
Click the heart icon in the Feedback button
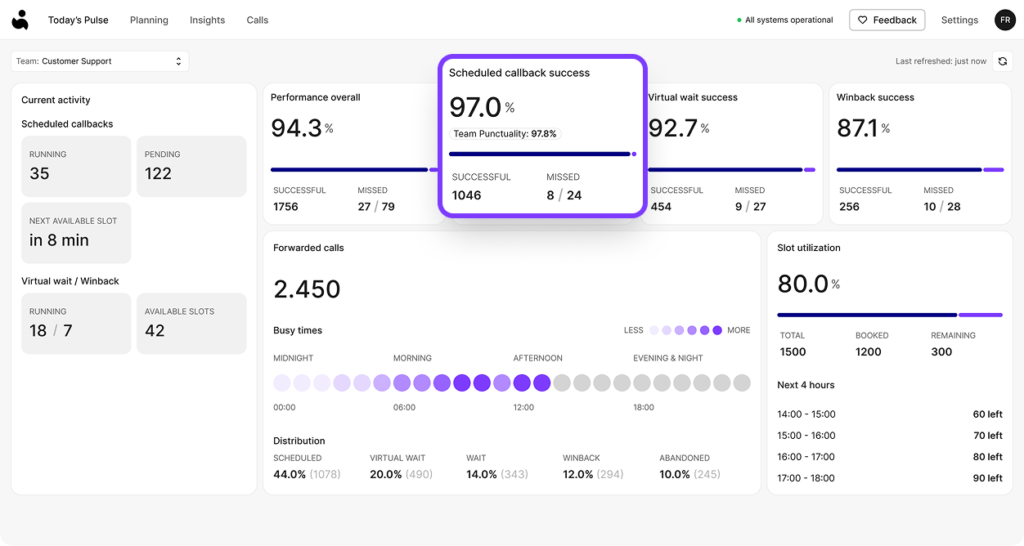point(863,20)
